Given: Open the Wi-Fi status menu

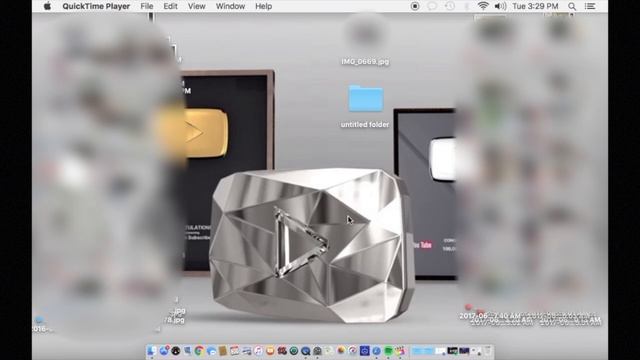Looking at the screenshot, I should pyautogui.click(x=483, y=6).
